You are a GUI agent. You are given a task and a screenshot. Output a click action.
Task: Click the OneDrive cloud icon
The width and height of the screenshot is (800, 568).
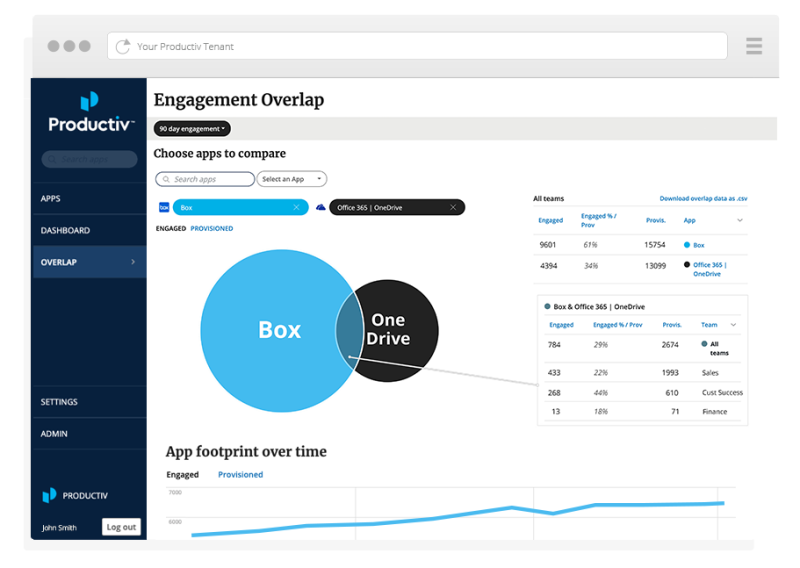click(320, 207)
